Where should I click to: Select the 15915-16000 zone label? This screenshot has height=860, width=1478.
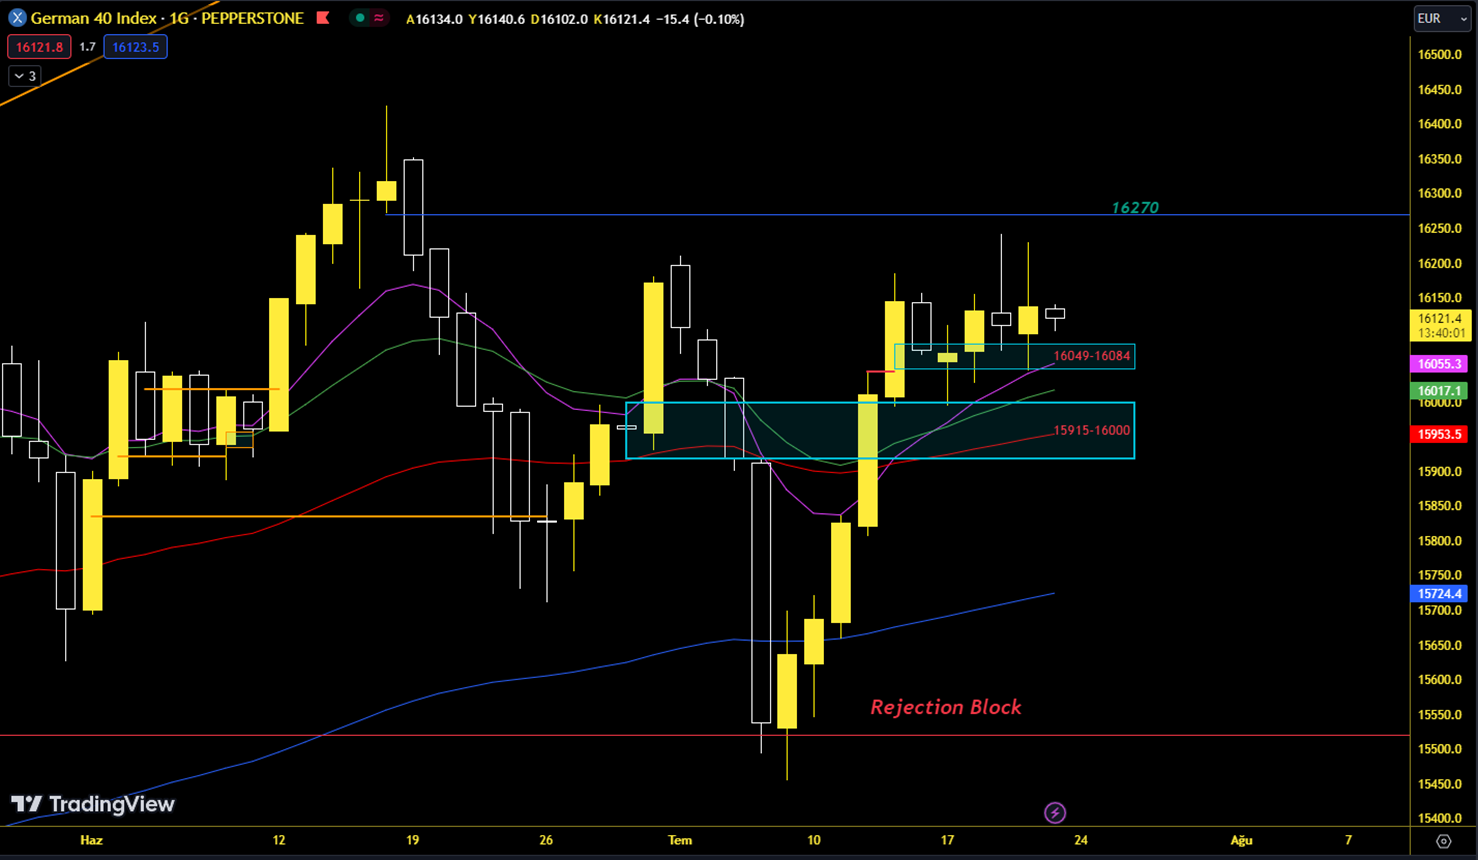point(1091,430)
